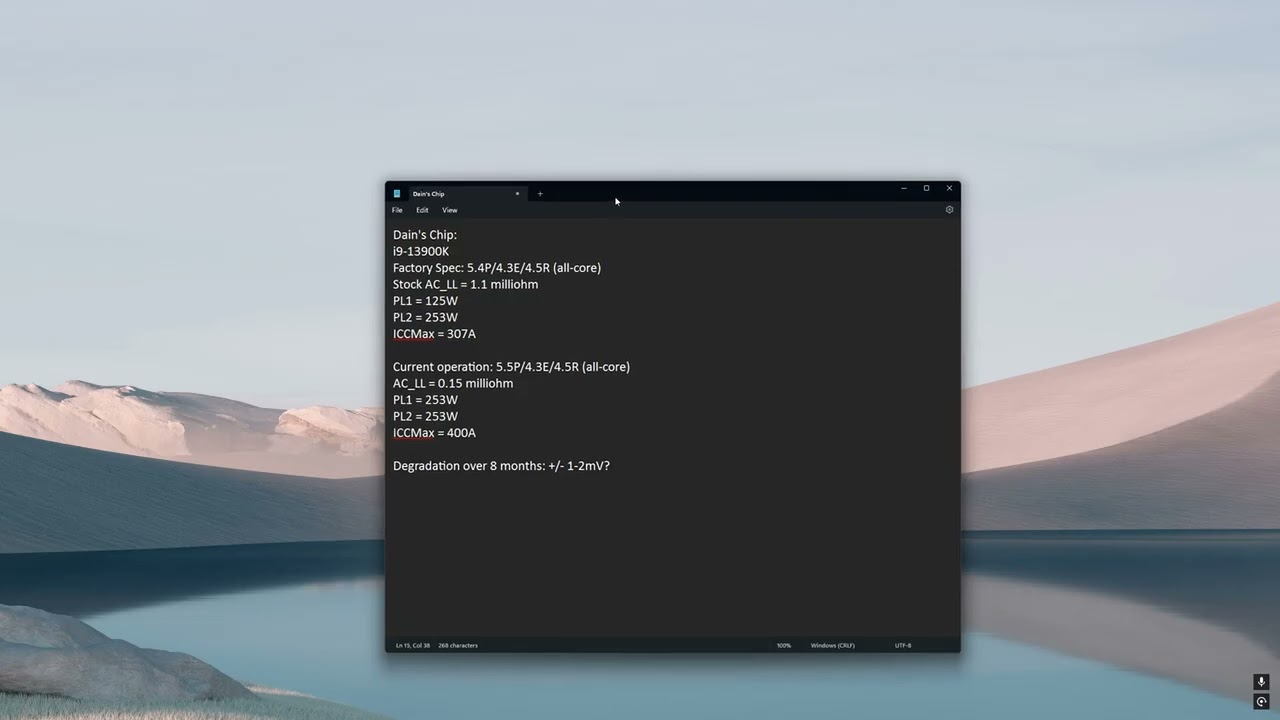
Task: Click the Degradation over 8 months line
Action: (x=501, y=466)
